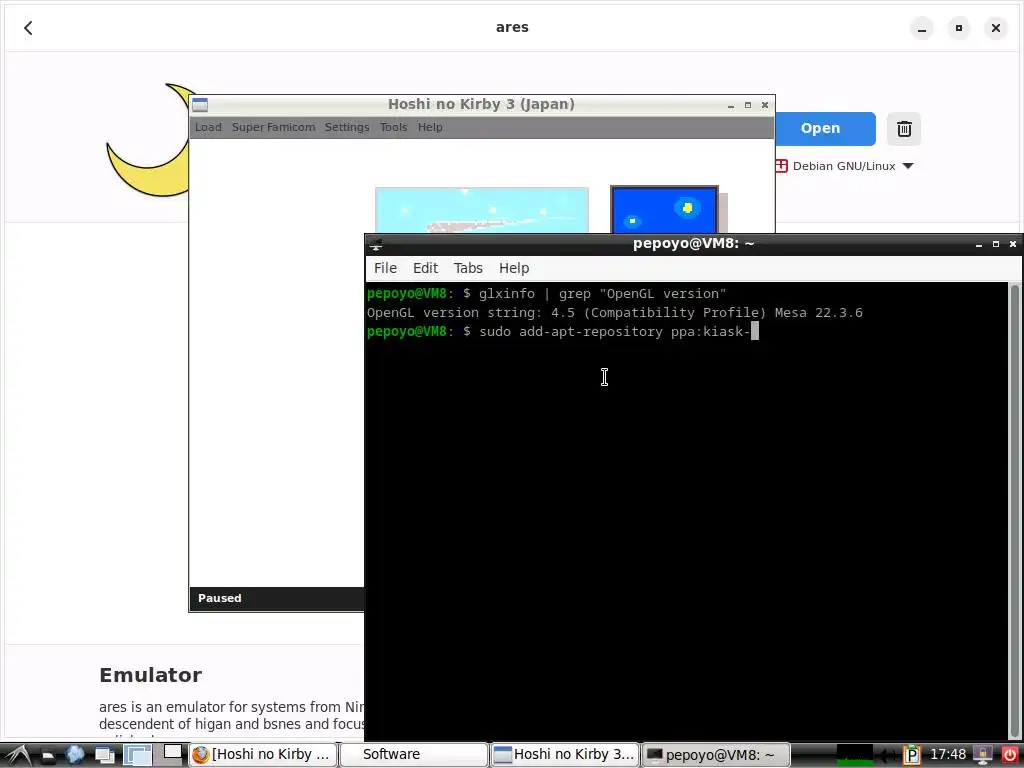
Task: Launch the file manager from the taskbar
Action: 48,756
